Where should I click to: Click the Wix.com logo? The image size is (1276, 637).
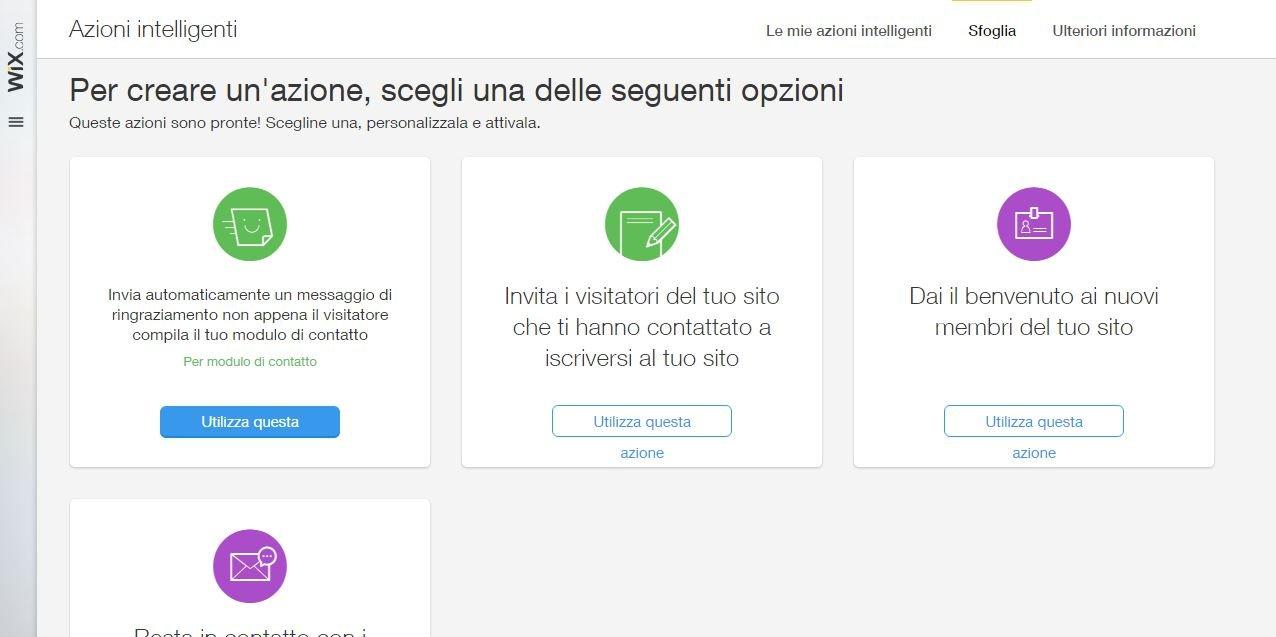click(16, 57)
